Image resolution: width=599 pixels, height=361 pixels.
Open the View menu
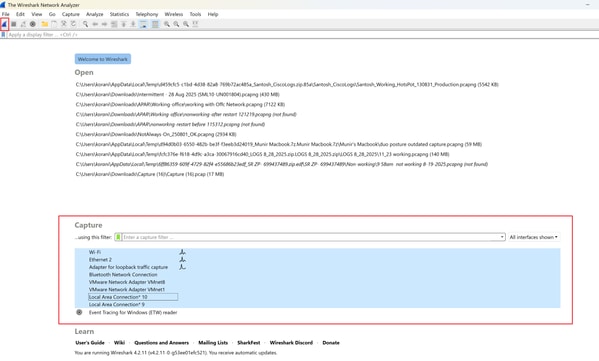pyautogui.click(x=37, y=14)
